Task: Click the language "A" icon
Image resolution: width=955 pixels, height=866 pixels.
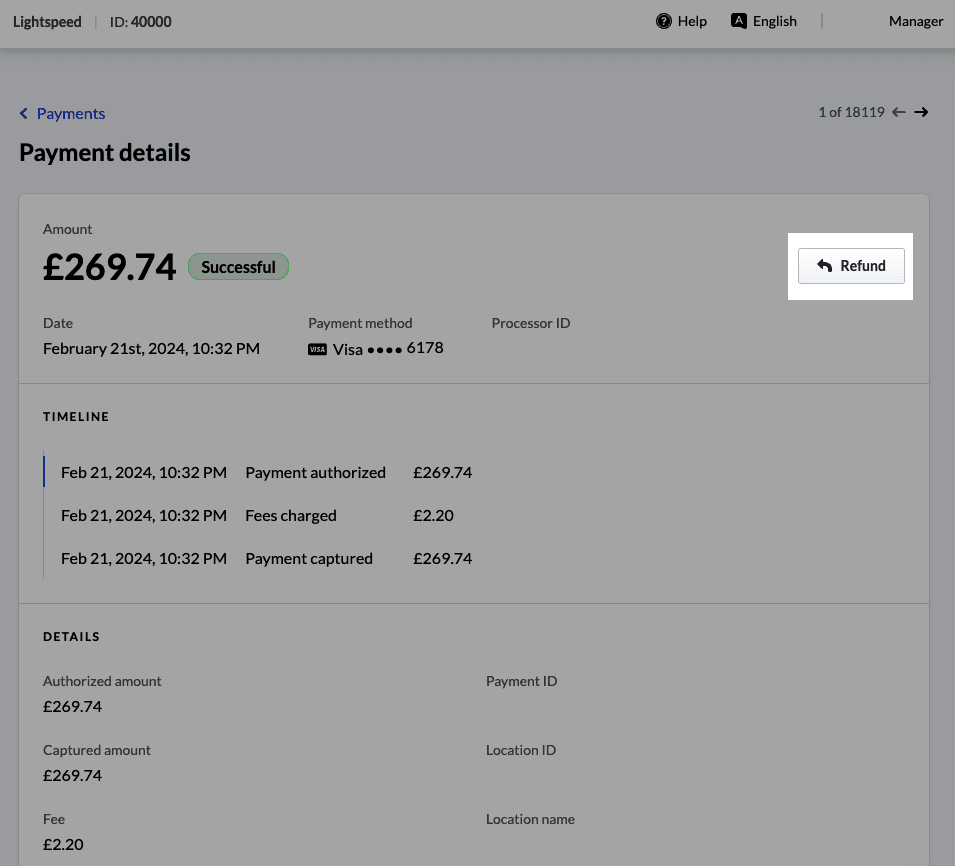Action: click(x=739, y=21)
